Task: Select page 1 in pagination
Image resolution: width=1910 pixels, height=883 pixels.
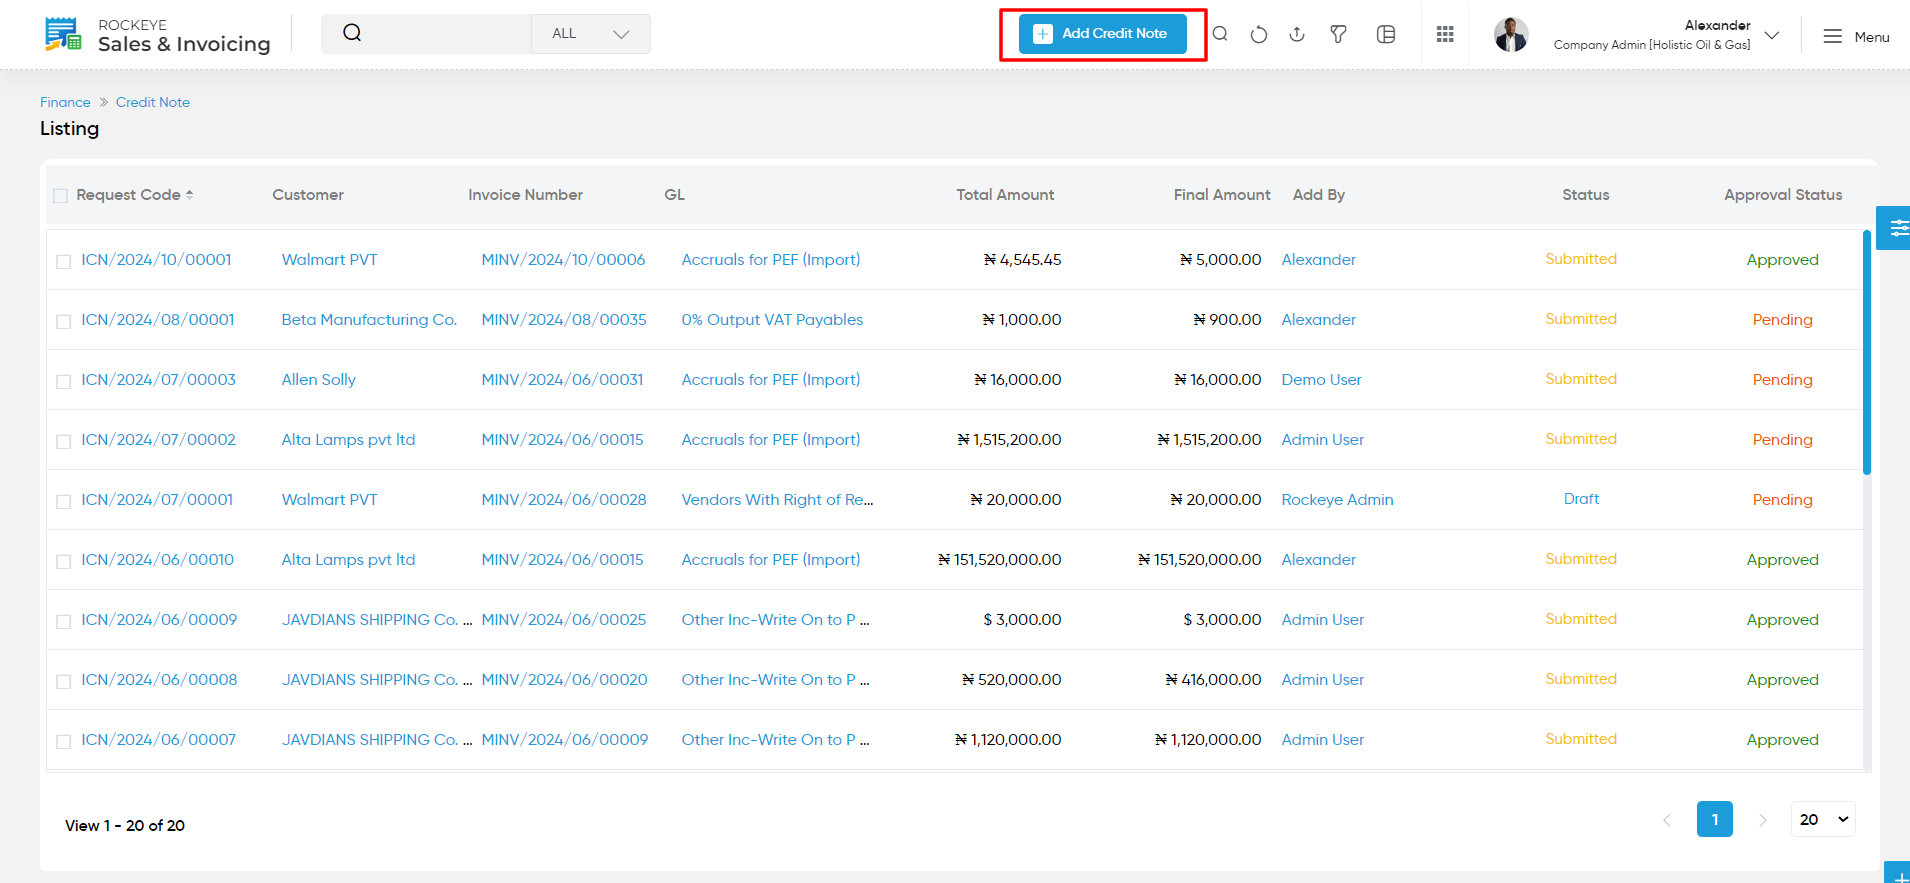Action: [1715, 819]
